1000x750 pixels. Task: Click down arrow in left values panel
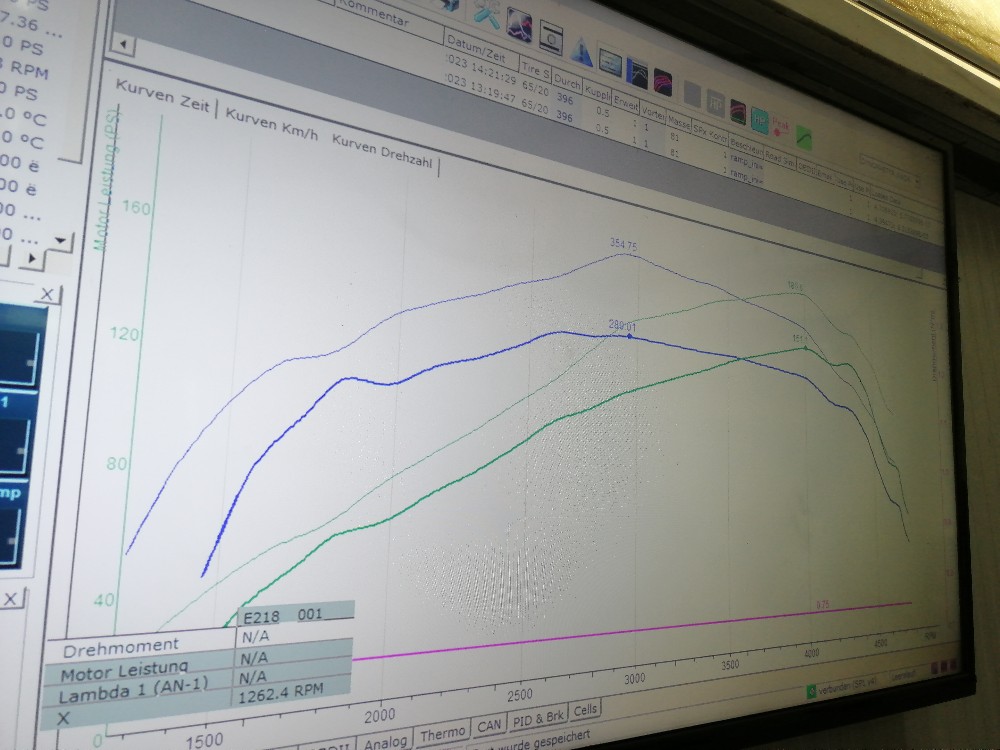tap(61, 241)
